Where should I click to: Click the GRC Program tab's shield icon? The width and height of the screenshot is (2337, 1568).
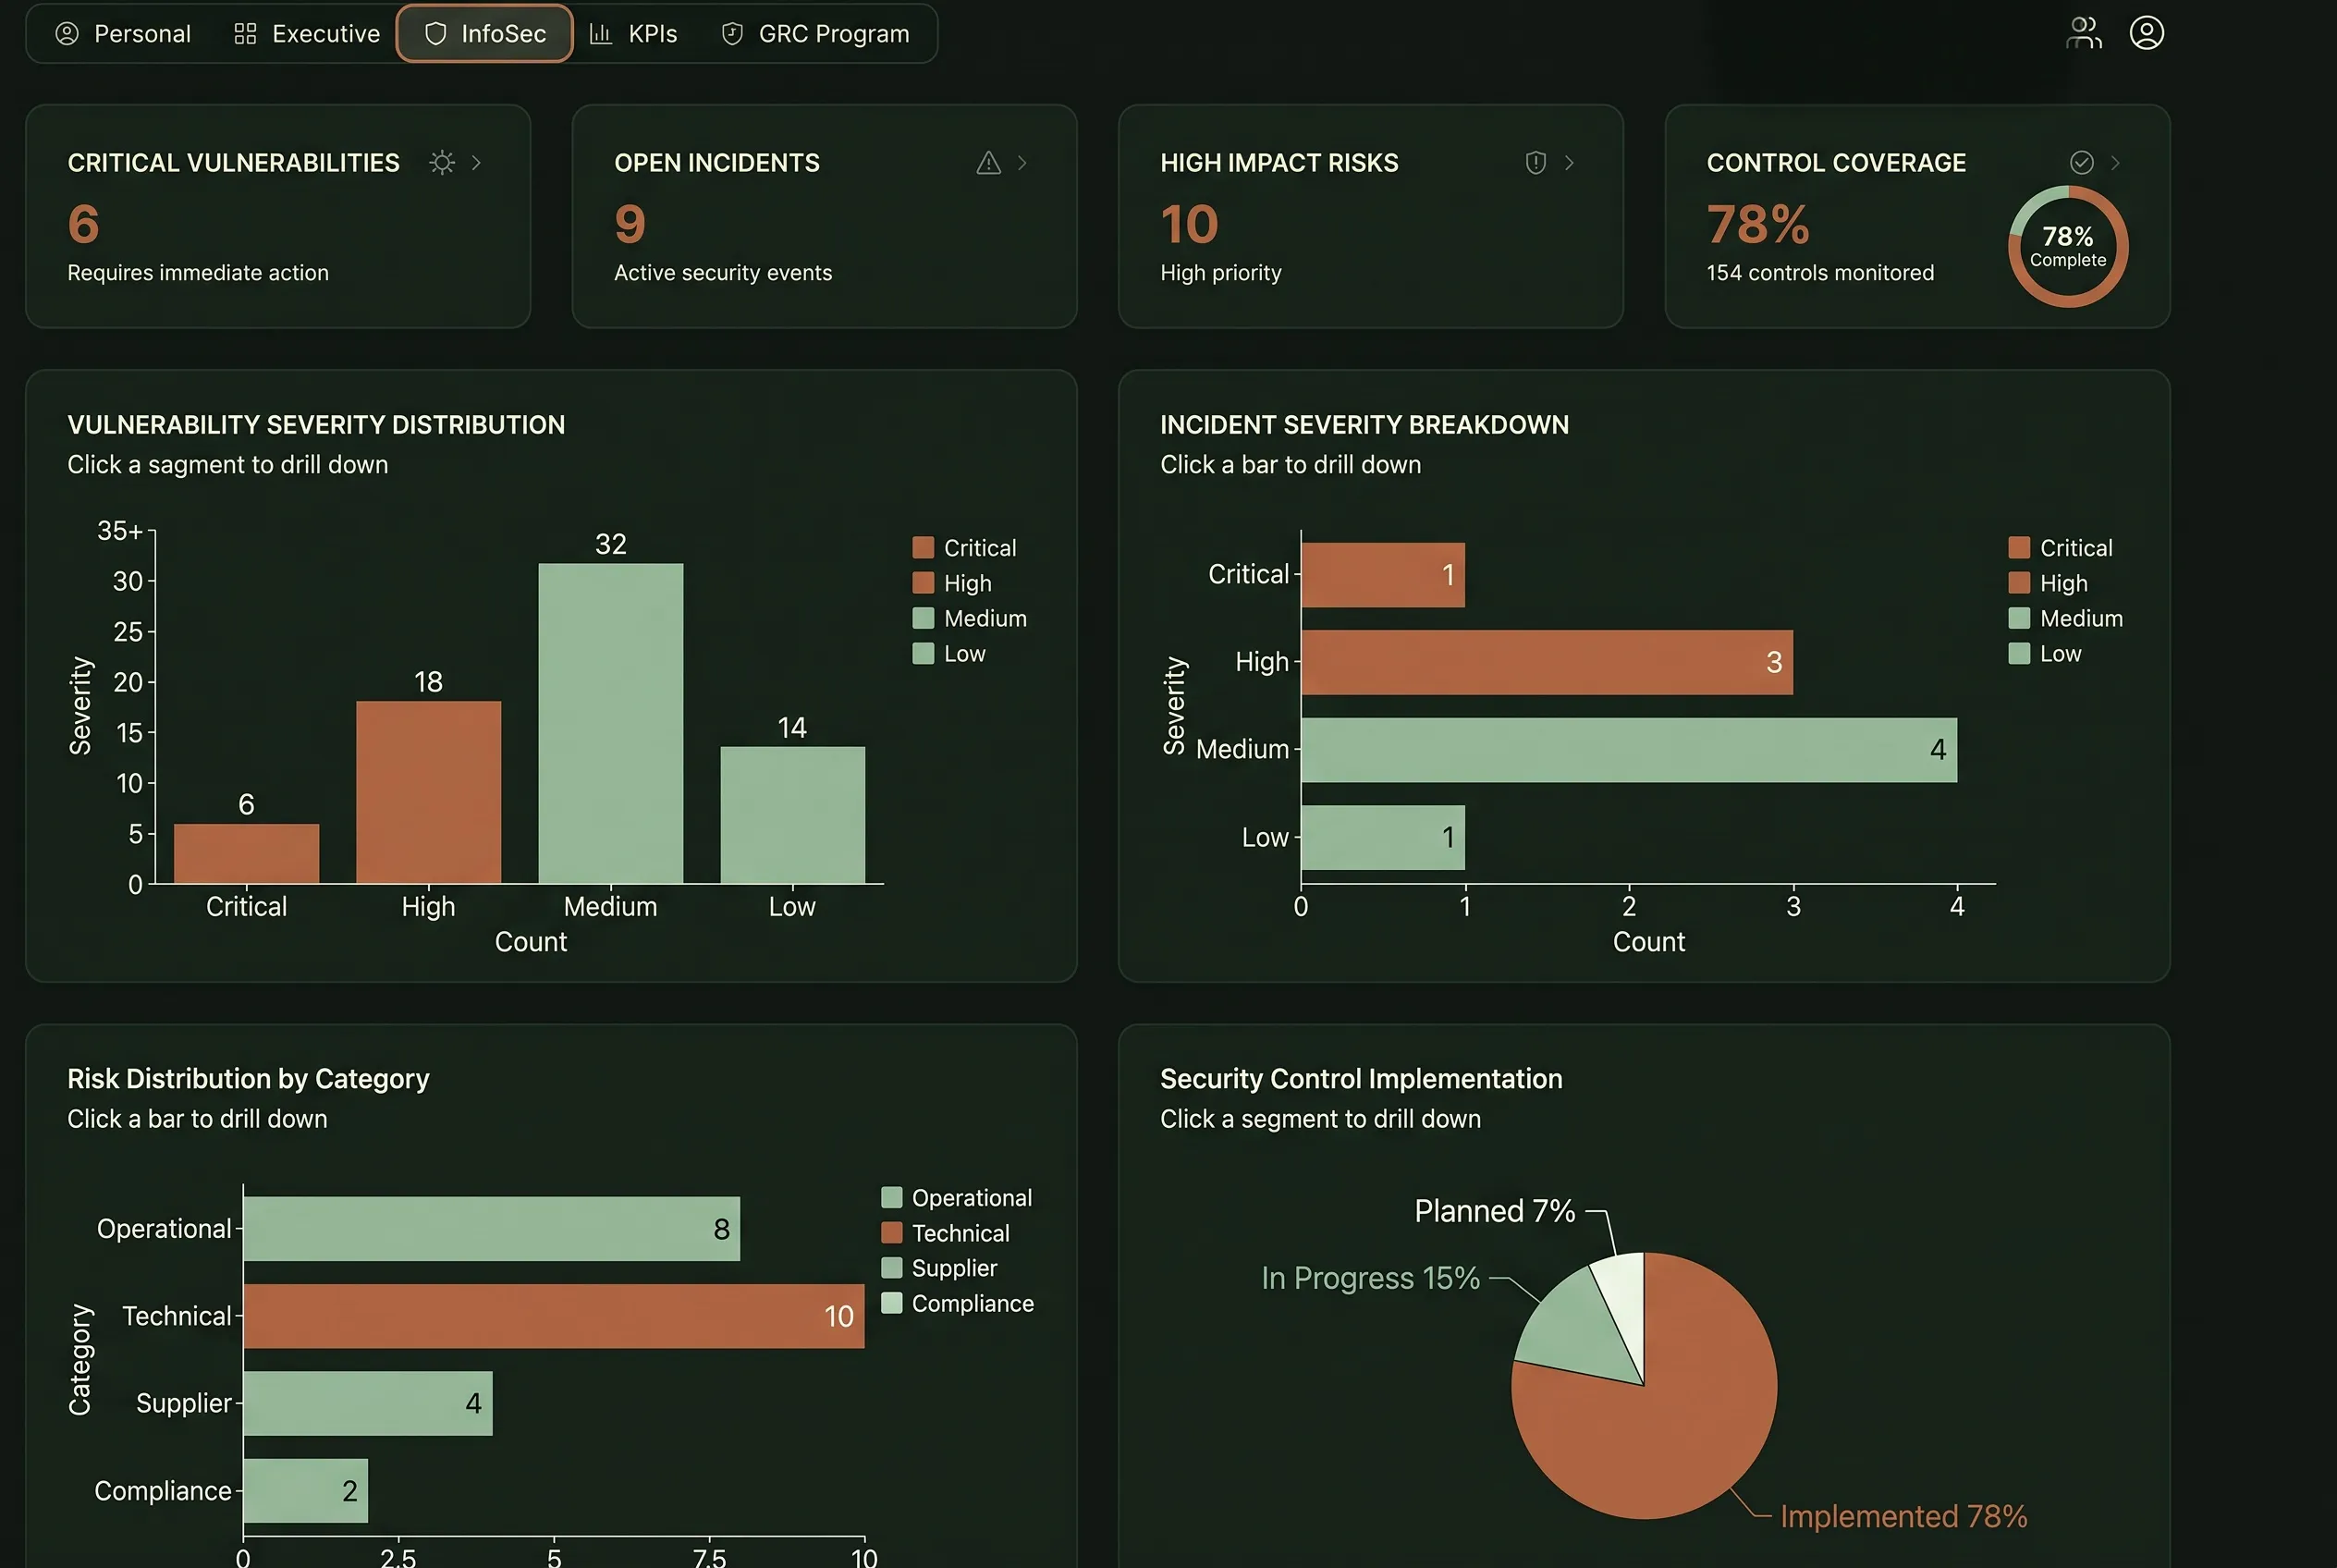tap(732, 34)
